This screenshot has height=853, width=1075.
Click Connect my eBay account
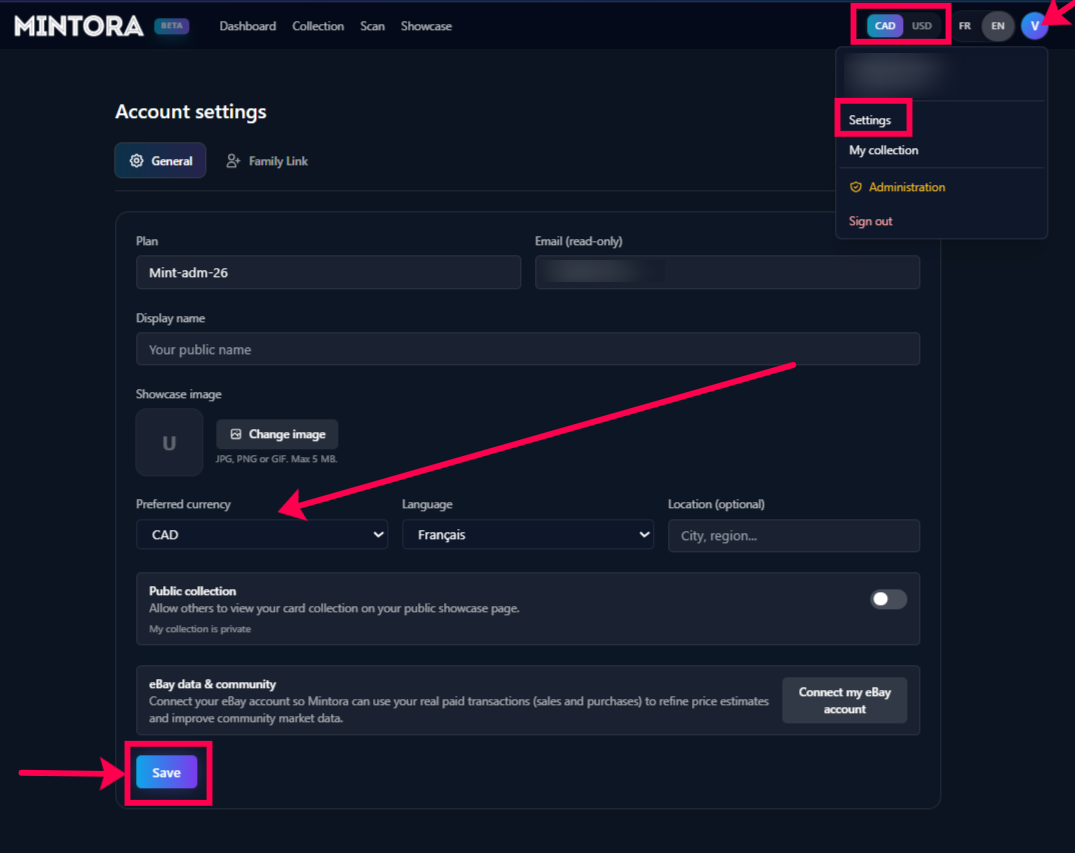pyautogui.click(x=844, y=700)
